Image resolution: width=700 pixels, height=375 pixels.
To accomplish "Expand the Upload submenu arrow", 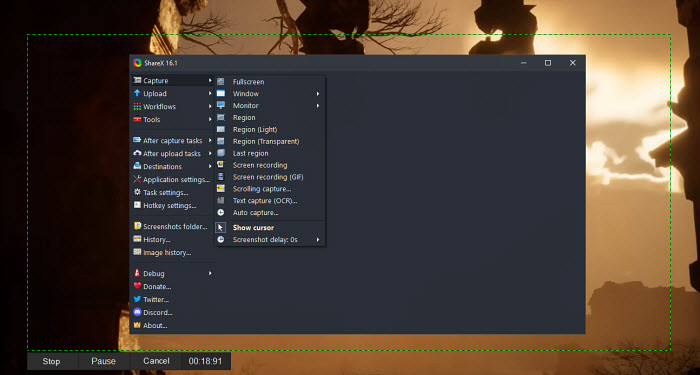I will (x=210, y=93).
